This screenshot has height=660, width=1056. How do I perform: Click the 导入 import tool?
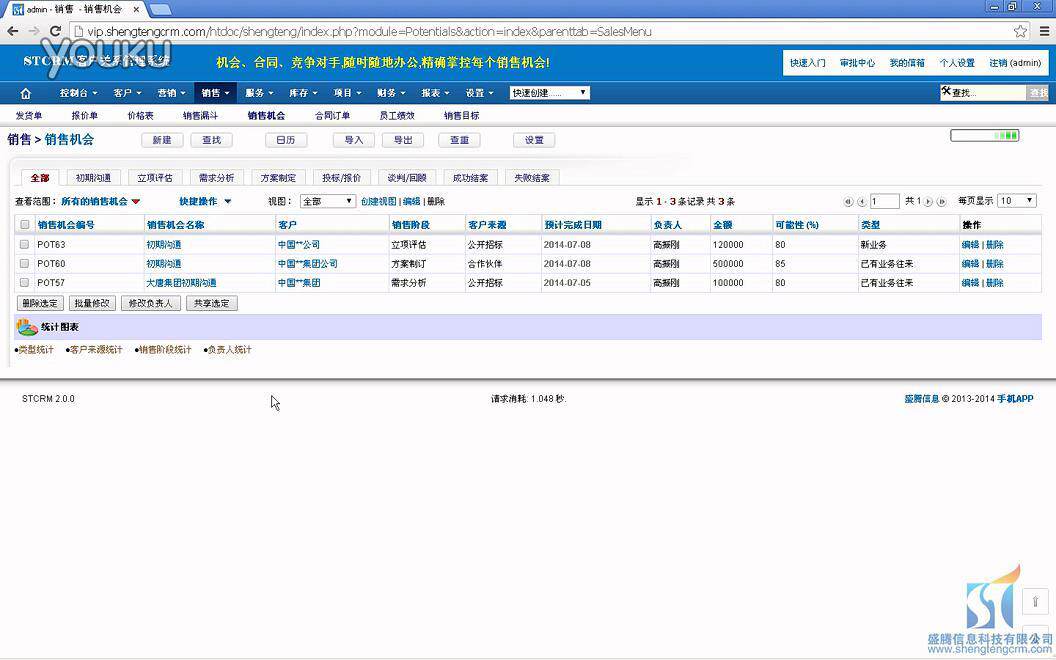point(352,140)
